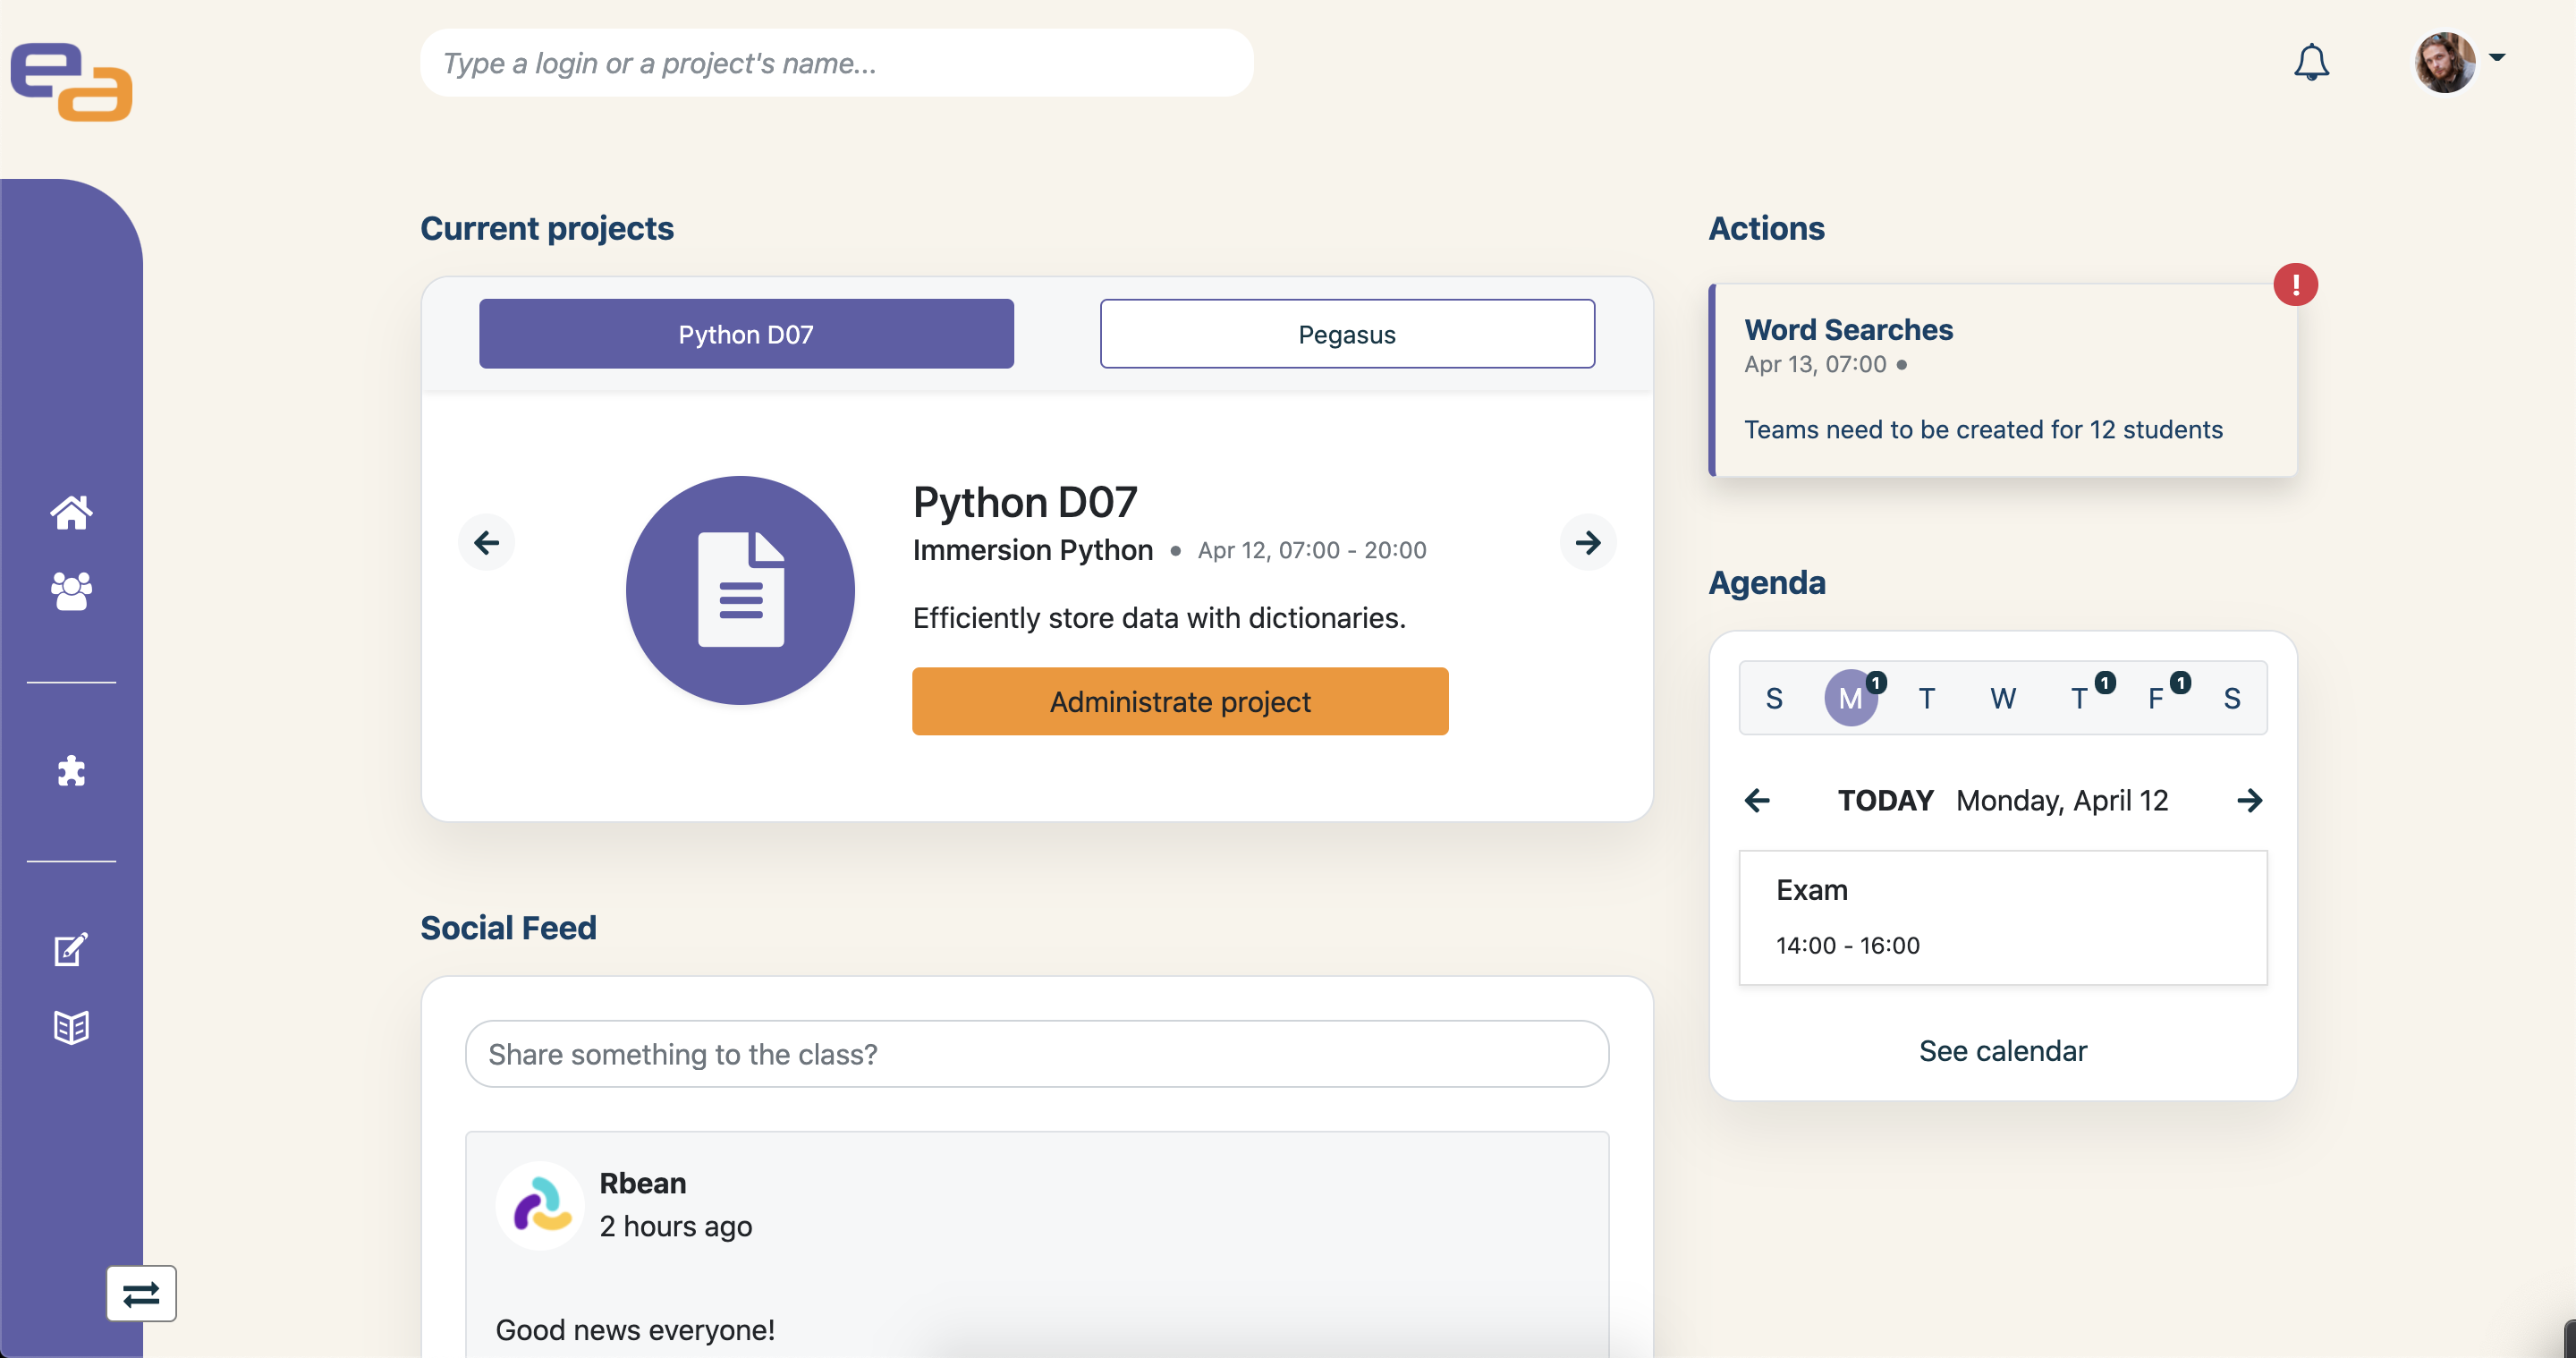The width and height of the screenshot is (2576, 1358).
Task: Go to next project with right arrow
Action: [x=1588, y=543]
